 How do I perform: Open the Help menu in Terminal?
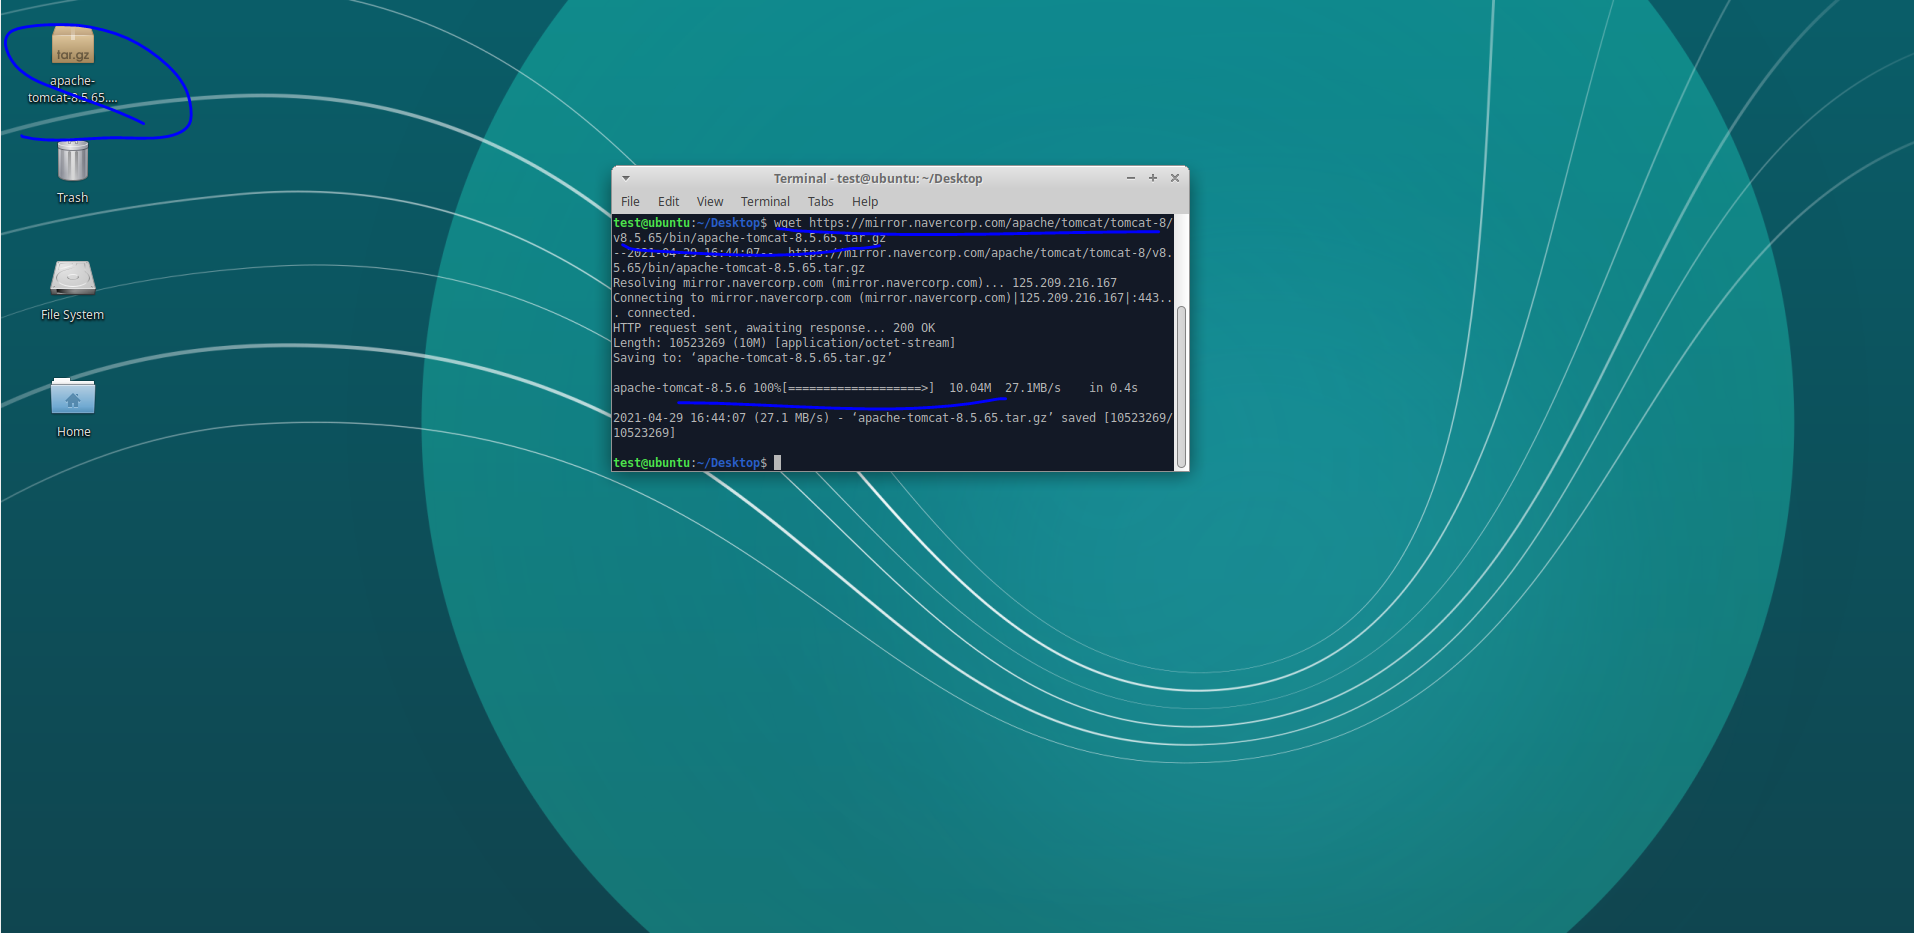(865, 202)
